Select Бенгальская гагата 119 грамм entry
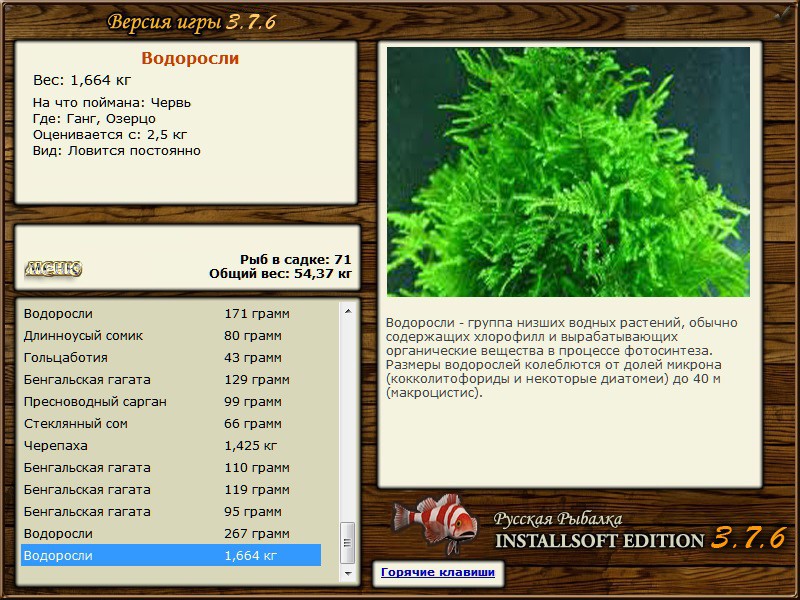800x600 pixels. (x=171, y=489)
